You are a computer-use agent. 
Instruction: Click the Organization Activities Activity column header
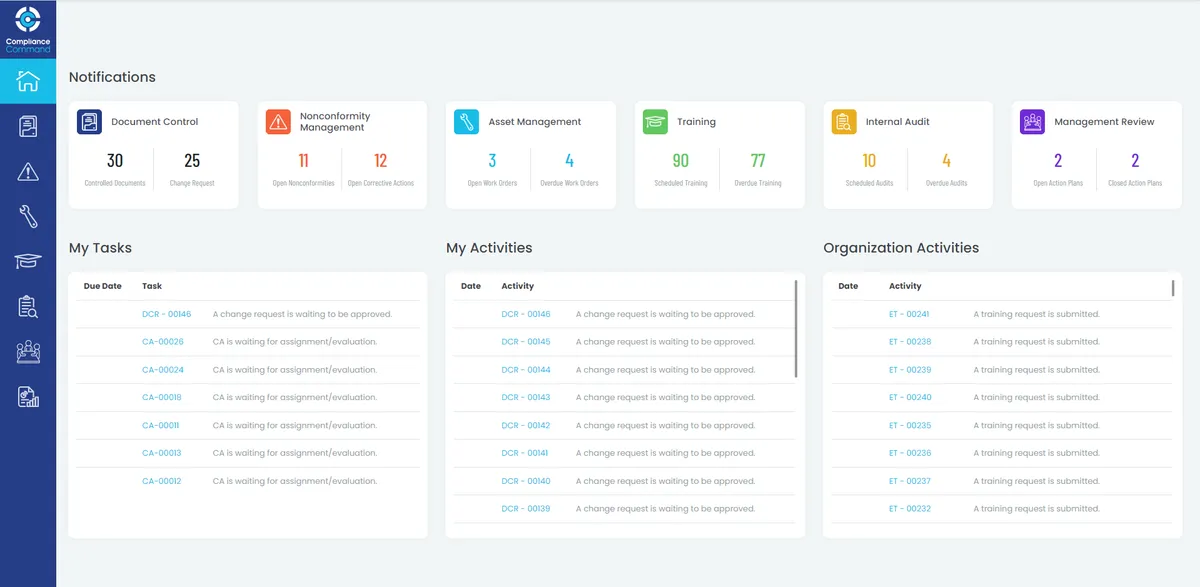point(905,286)
